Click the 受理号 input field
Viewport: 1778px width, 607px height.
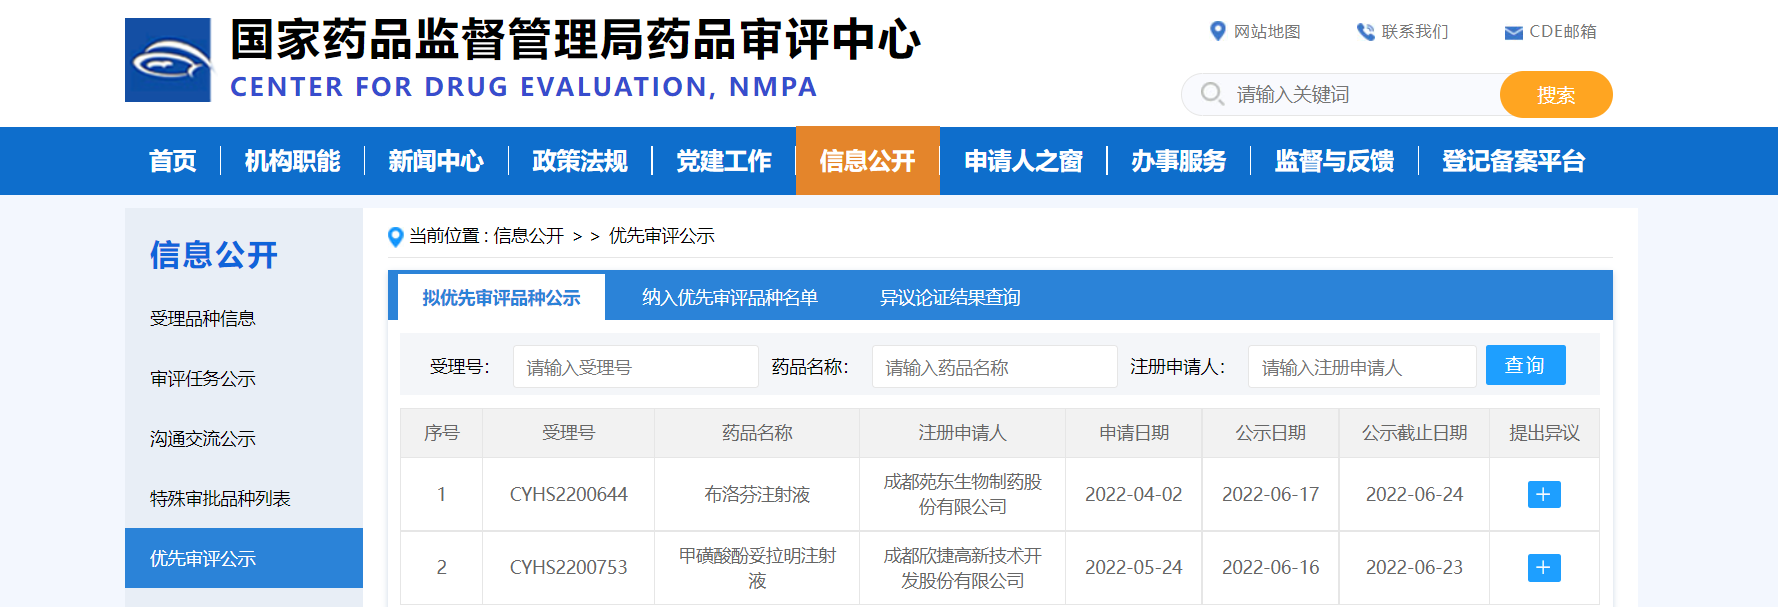pos(635,367)
